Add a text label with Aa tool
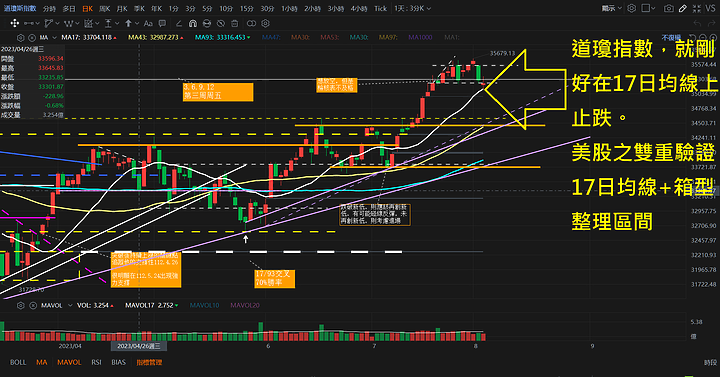 [148, 23]
